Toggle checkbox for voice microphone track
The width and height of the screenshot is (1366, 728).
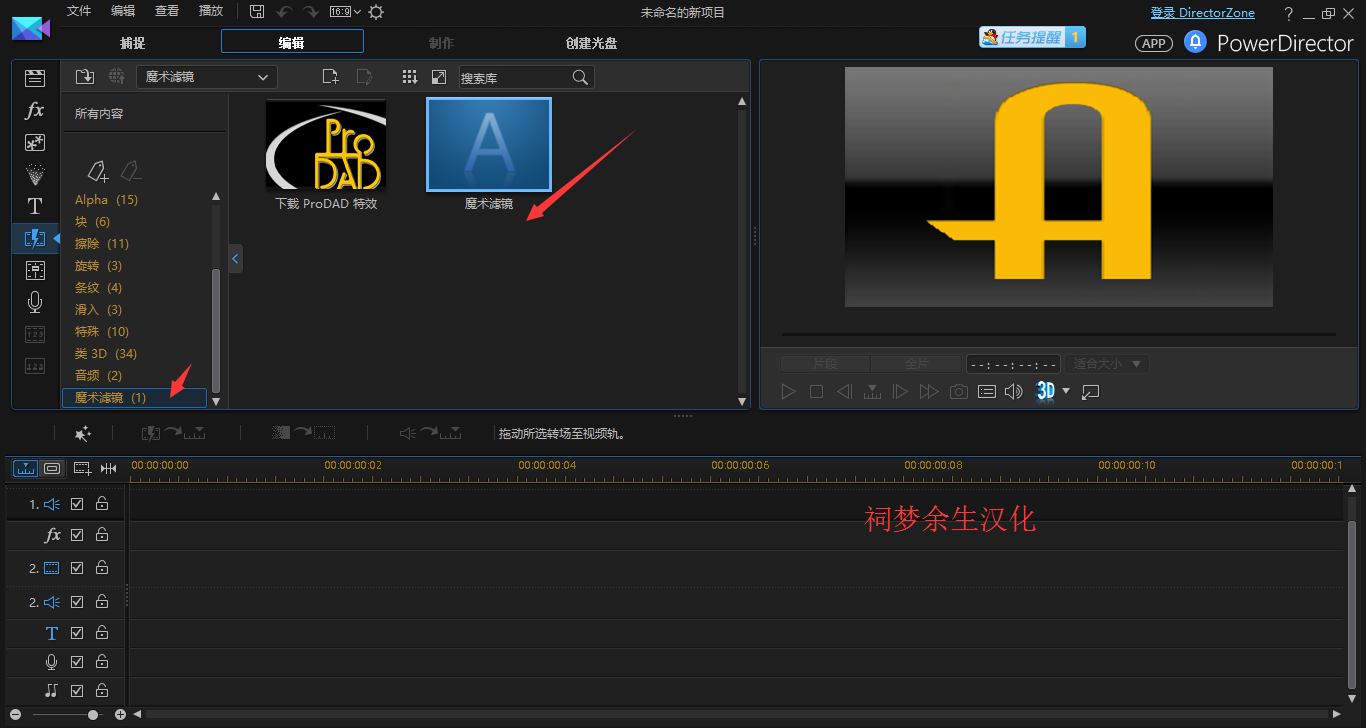pyautogui.click(x=77, y=662)
